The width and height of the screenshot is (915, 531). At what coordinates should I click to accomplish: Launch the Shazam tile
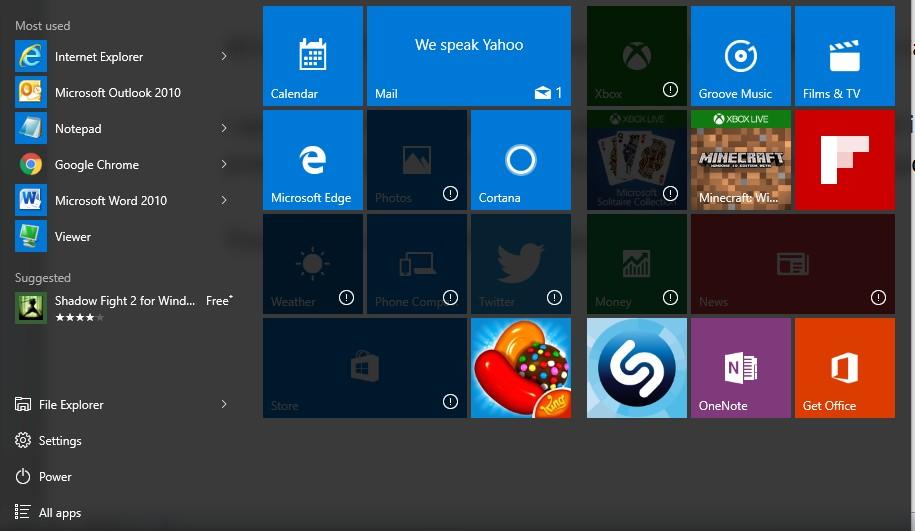coord(637,368)
